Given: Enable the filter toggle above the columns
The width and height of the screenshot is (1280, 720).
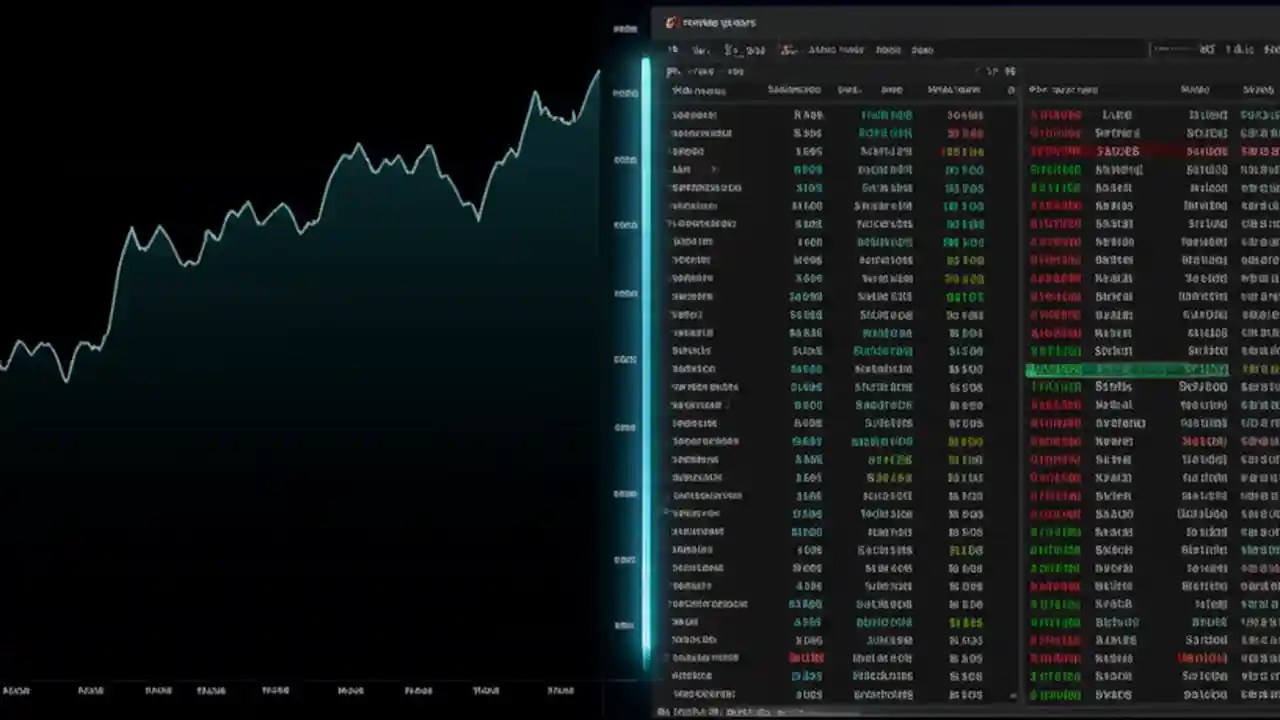Looking at the screenshot, I should (1010, 90).
